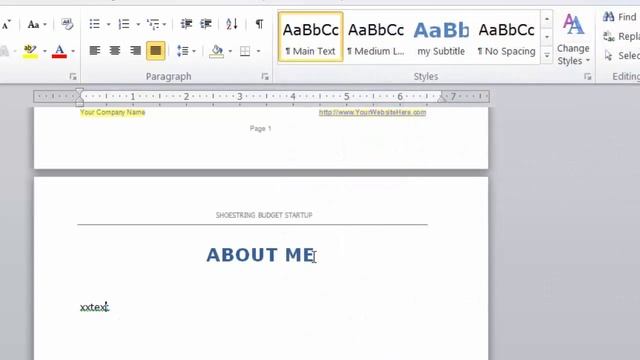
Task: Apply the Main Text style
Action: click(x=311, y=37)
